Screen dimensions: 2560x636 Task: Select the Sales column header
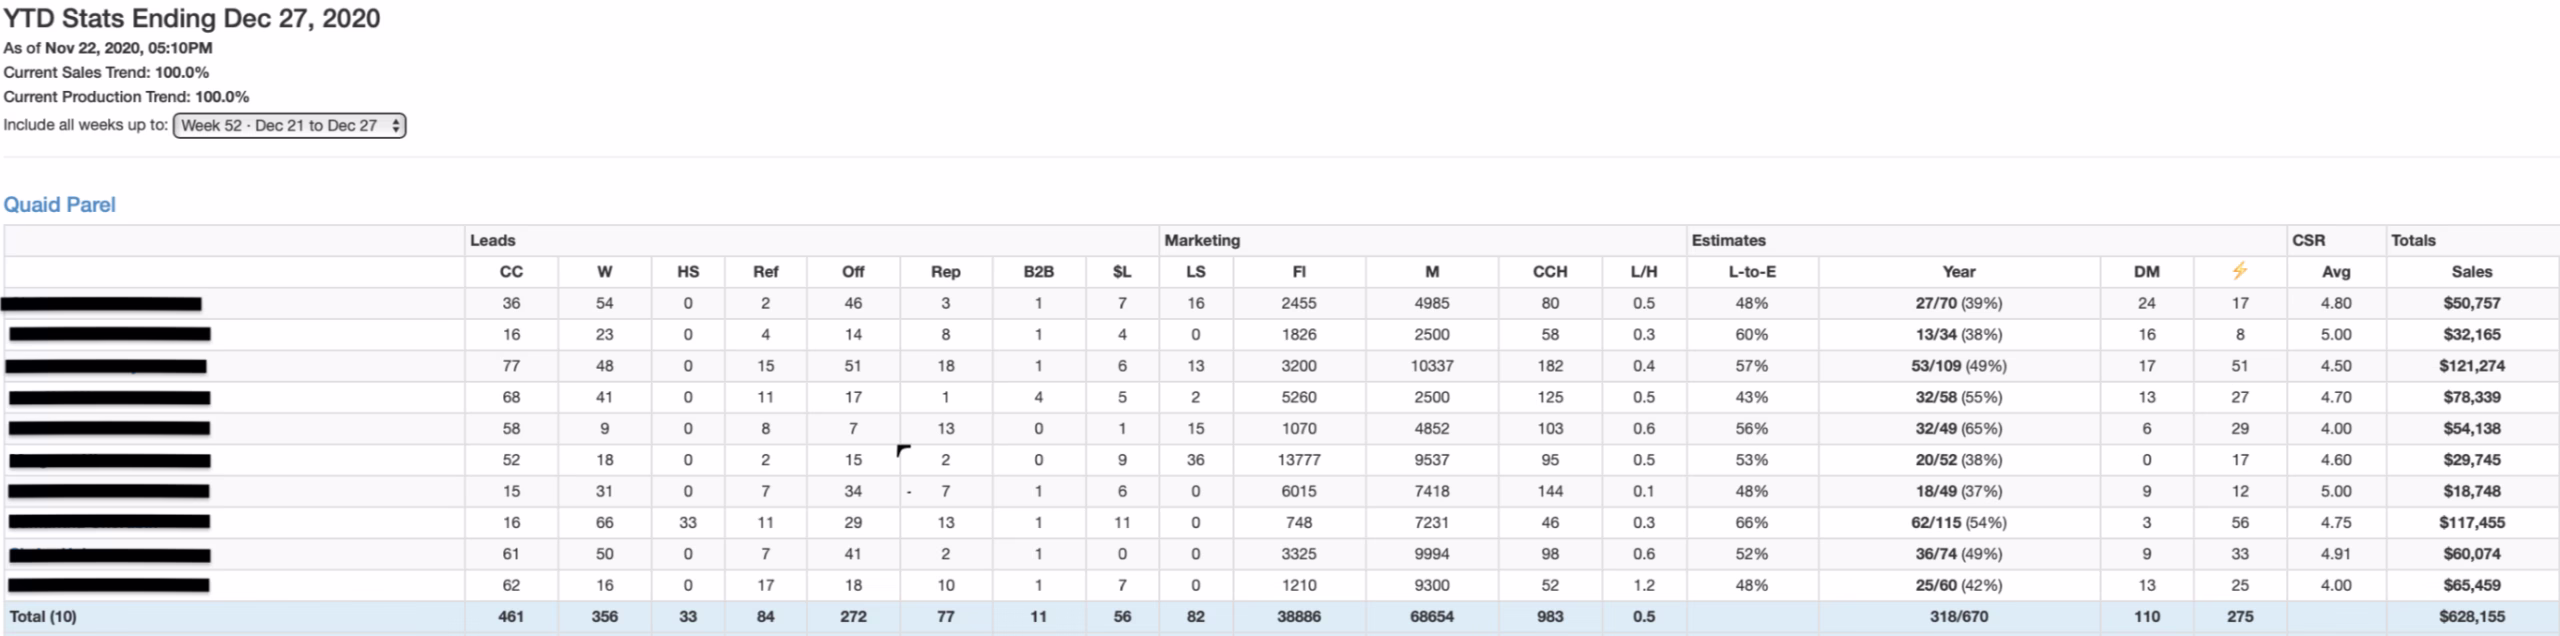tap(2471, 272)
